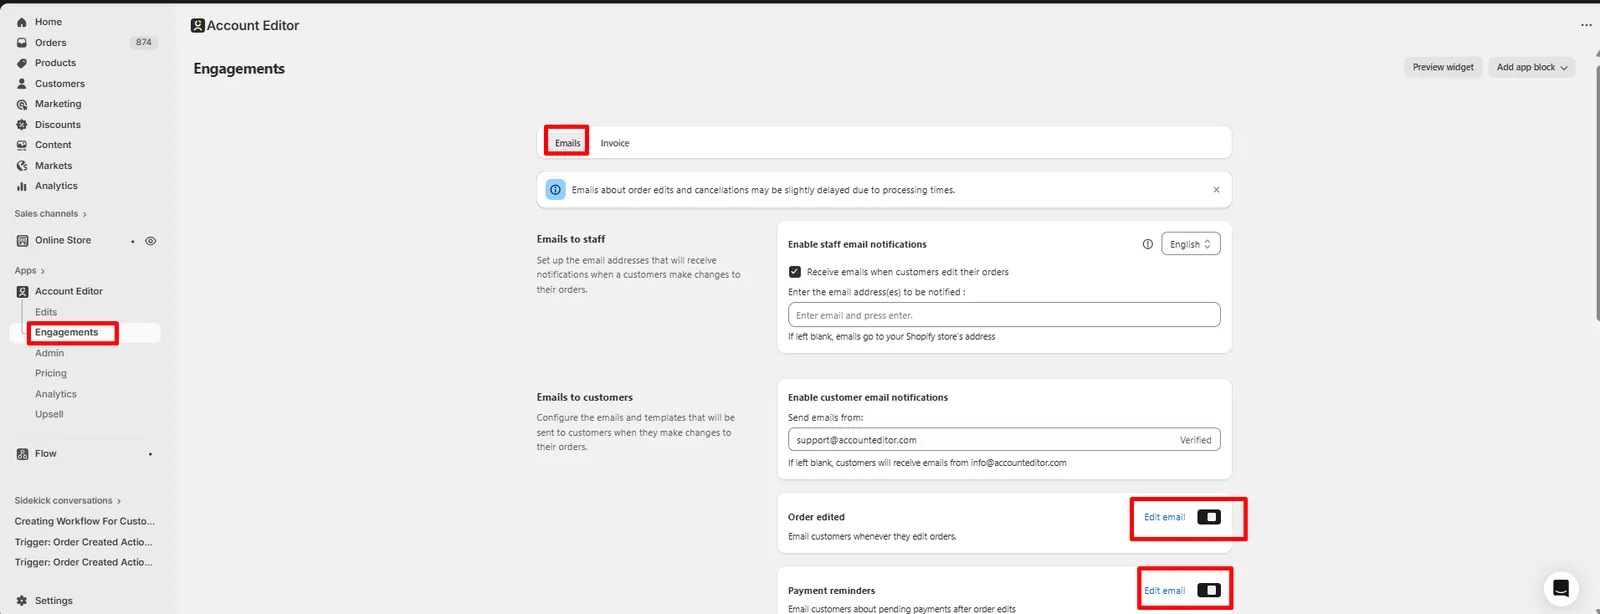
Task: Open the English language dropdown
Action: pyautogui.click(x=1190, y=244)
